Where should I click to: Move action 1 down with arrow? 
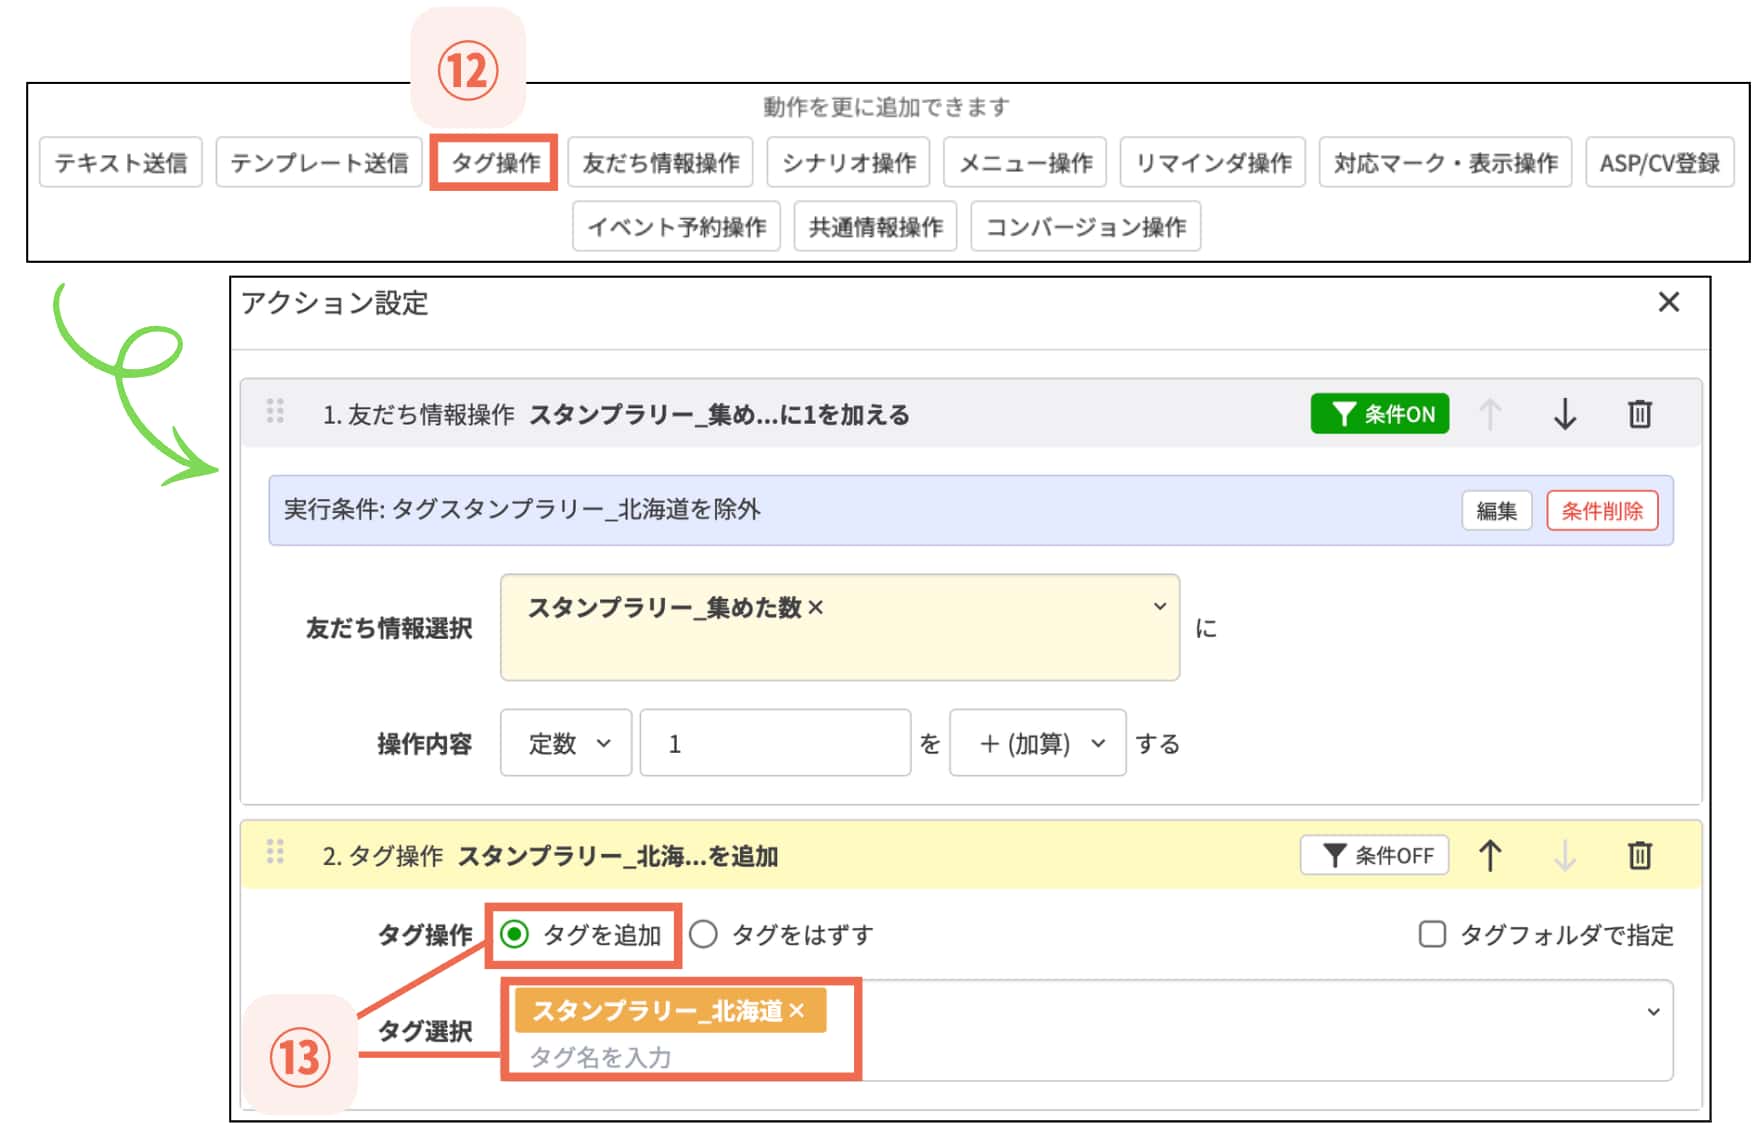[x=1564, y=414]
